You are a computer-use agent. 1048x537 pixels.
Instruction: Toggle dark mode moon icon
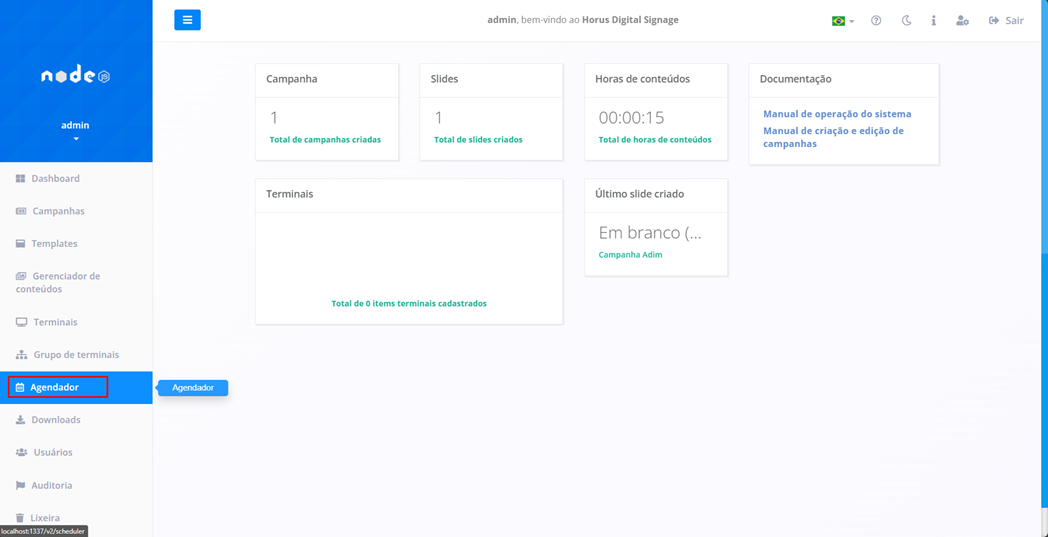[x=906, y=20]
